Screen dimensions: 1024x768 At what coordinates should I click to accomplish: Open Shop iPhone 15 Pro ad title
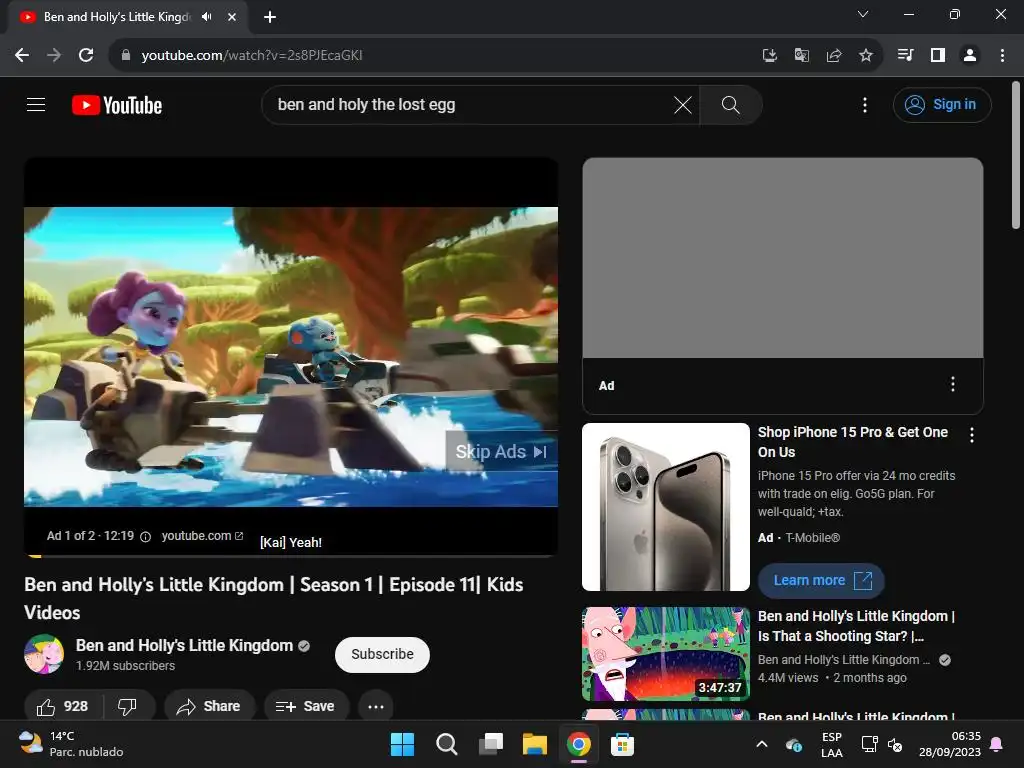(853, 441)
